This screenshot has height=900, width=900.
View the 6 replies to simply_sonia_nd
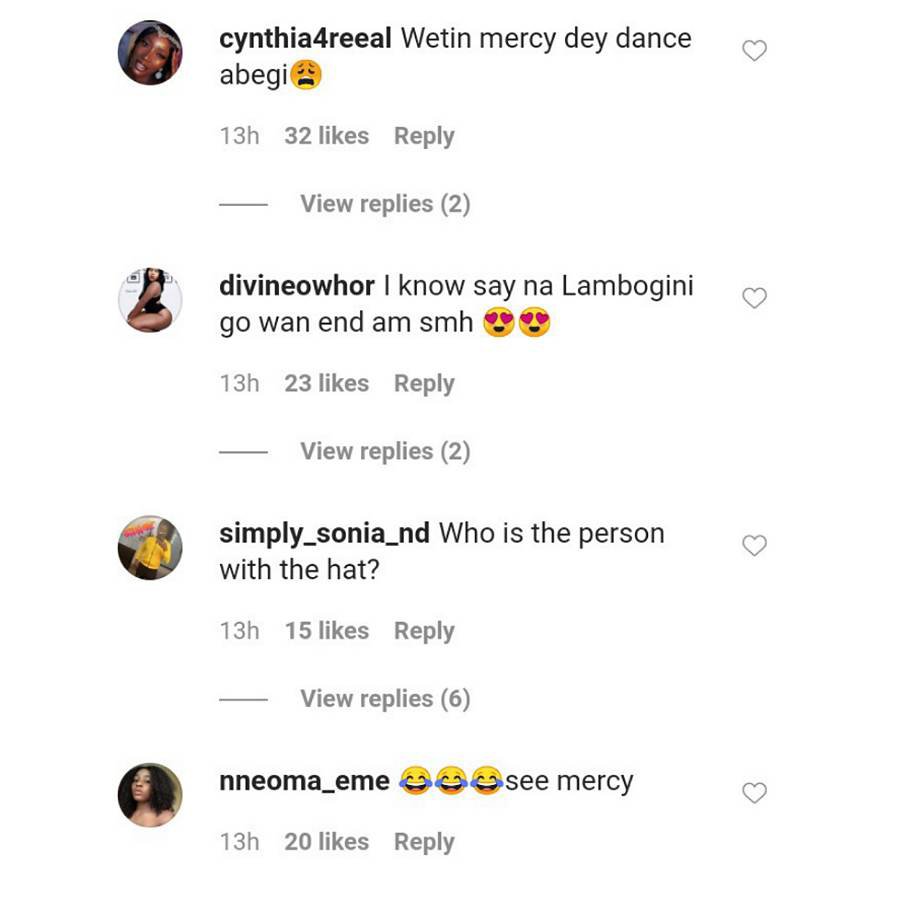pyautogui.click(x=384, y=699)
